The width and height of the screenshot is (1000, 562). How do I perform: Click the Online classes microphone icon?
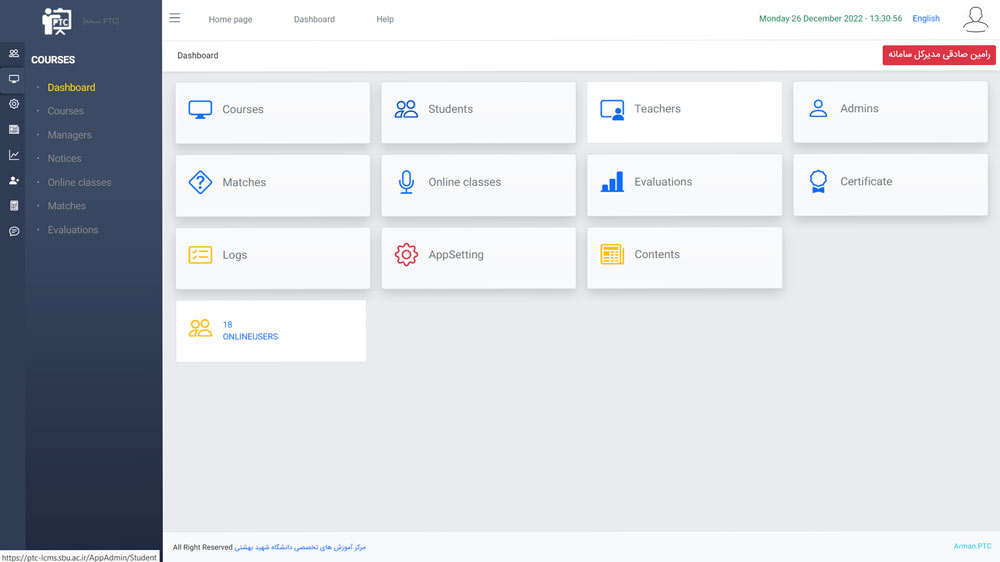click(406, 182)
